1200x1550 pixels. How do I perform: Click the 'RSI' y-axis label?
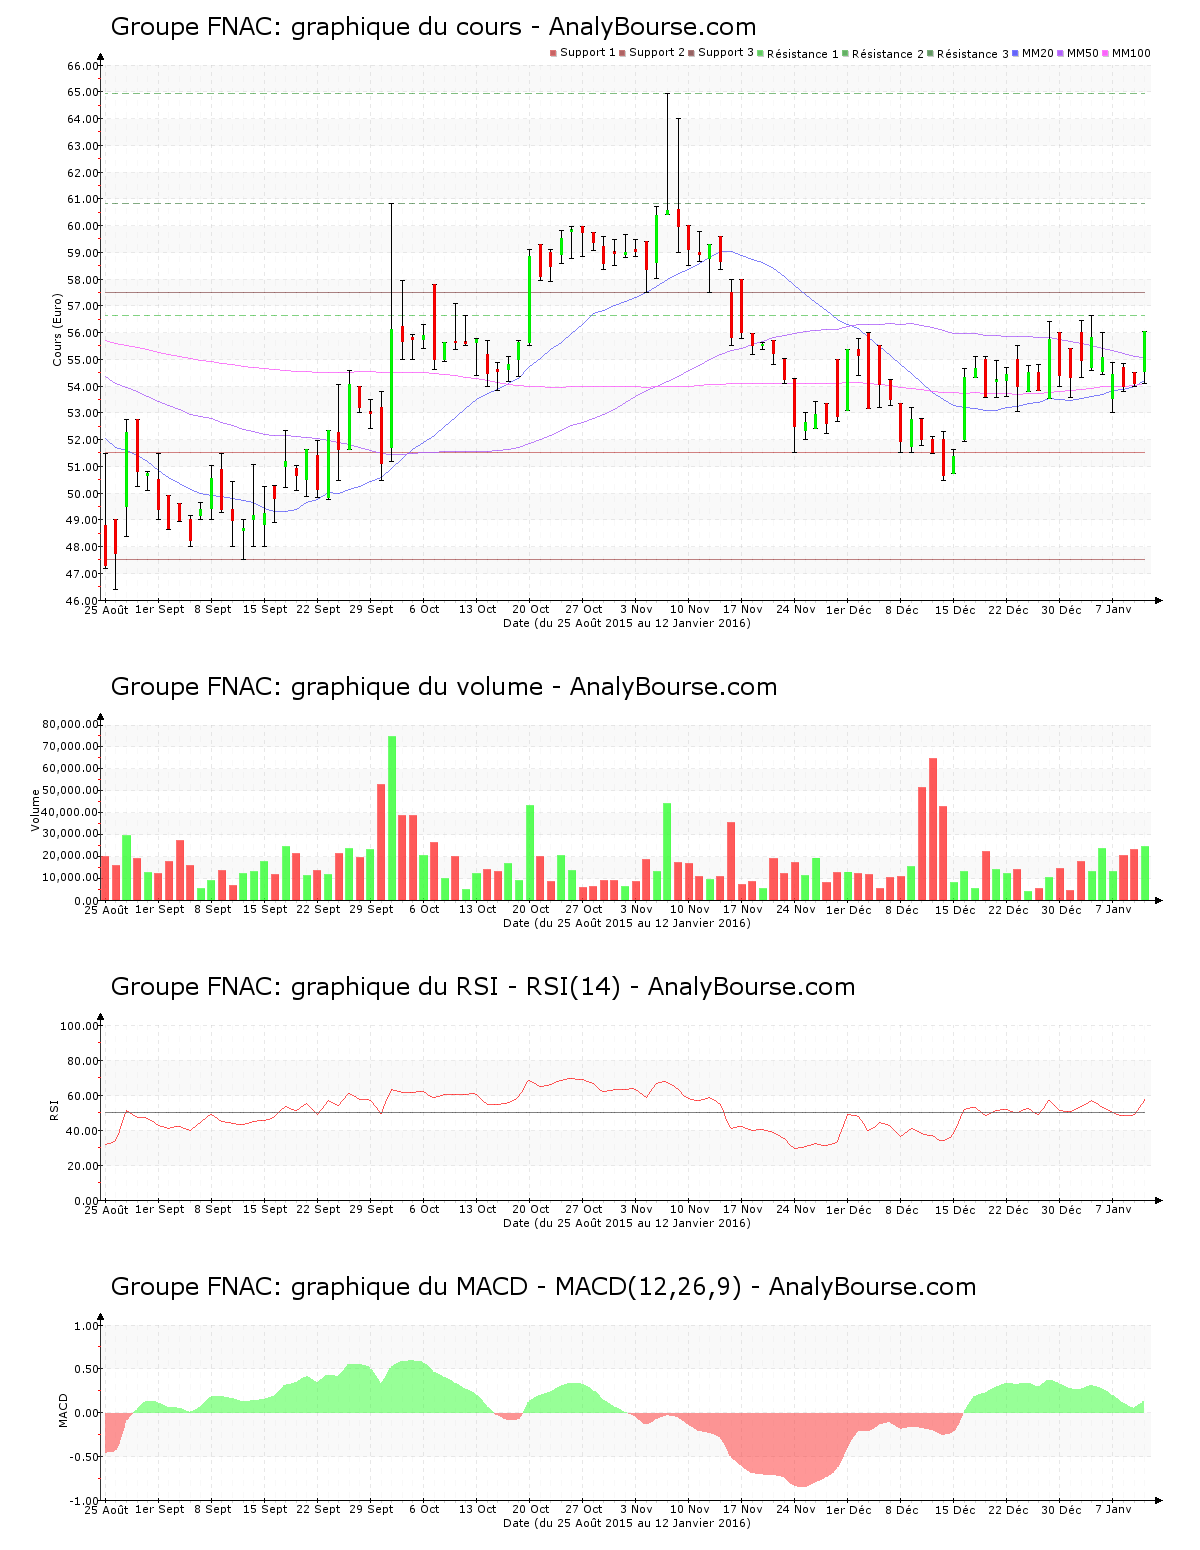[x=54, y=1109]
